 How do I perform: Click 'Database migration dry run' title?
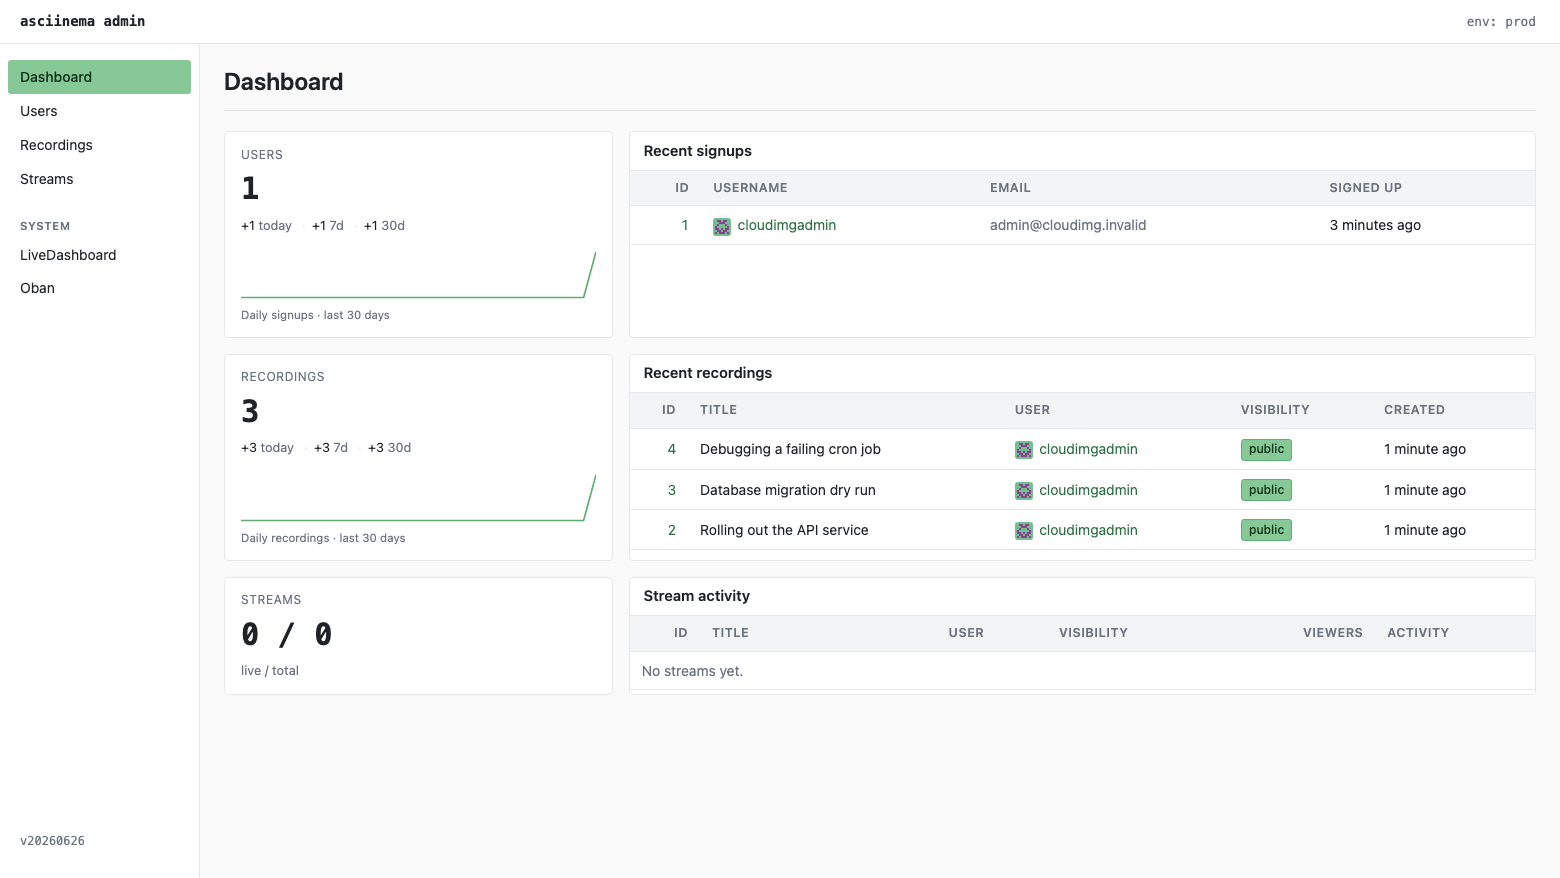(788, 490)
